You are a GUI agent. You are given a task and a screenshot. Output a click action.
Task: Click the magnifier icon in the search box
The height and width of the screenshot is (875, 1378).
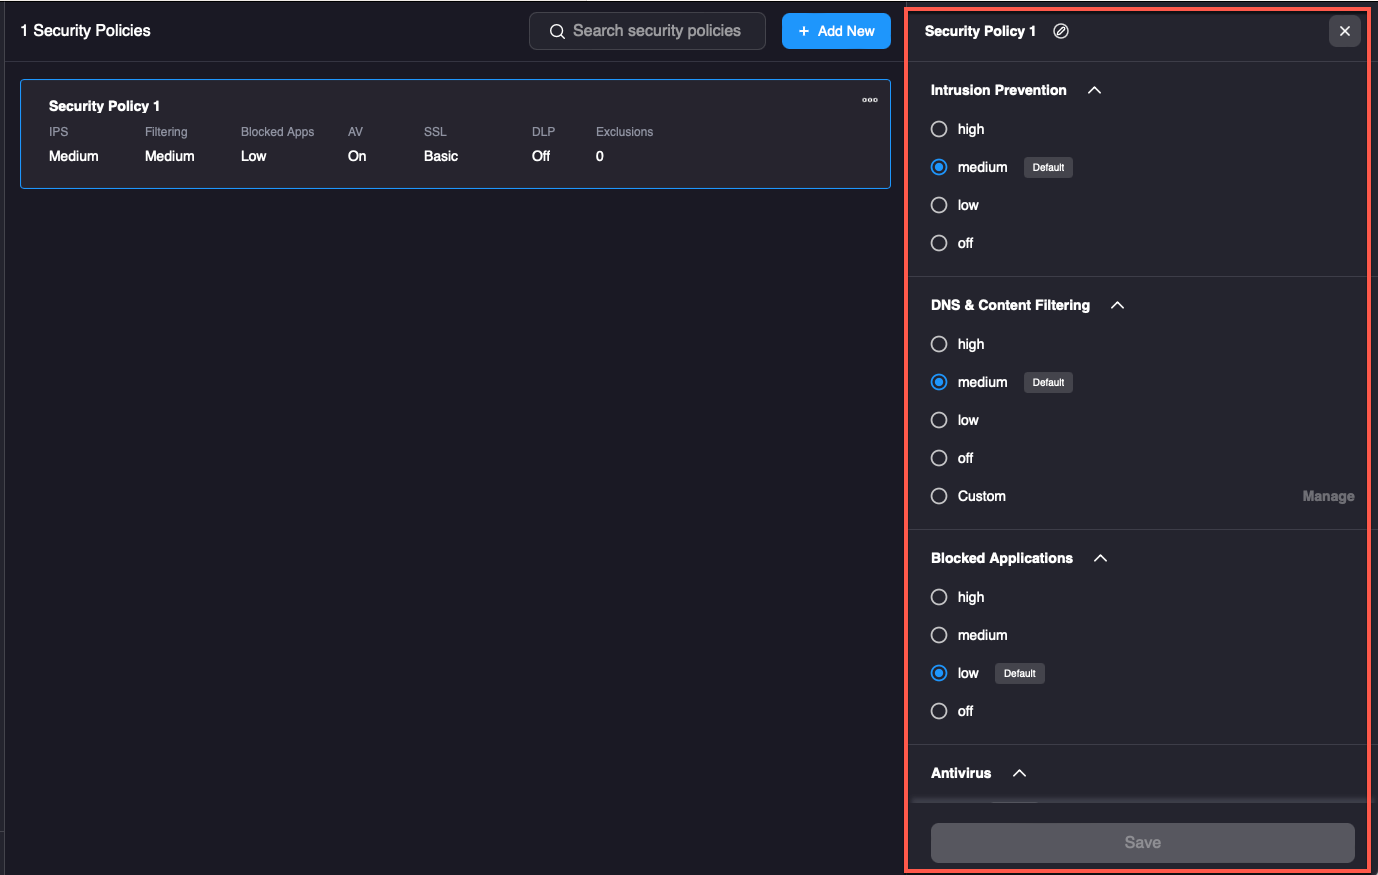click(557, 31)
